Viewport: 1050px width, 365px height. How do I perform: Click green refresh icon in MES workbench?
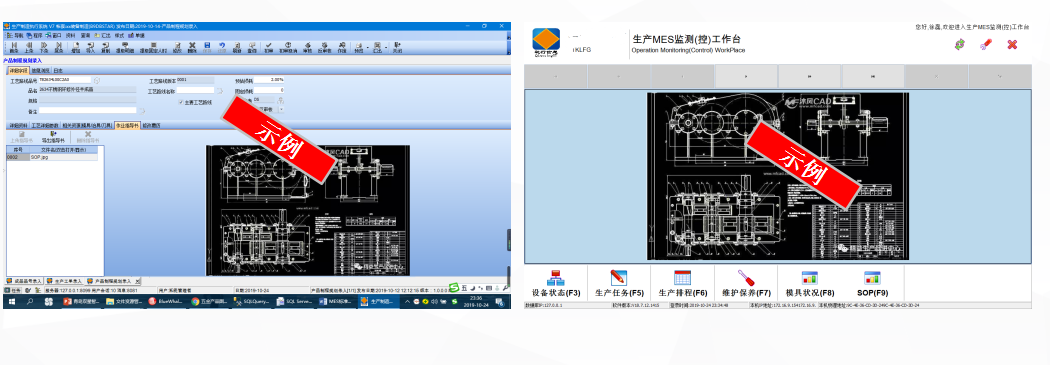tap(960, 44)
